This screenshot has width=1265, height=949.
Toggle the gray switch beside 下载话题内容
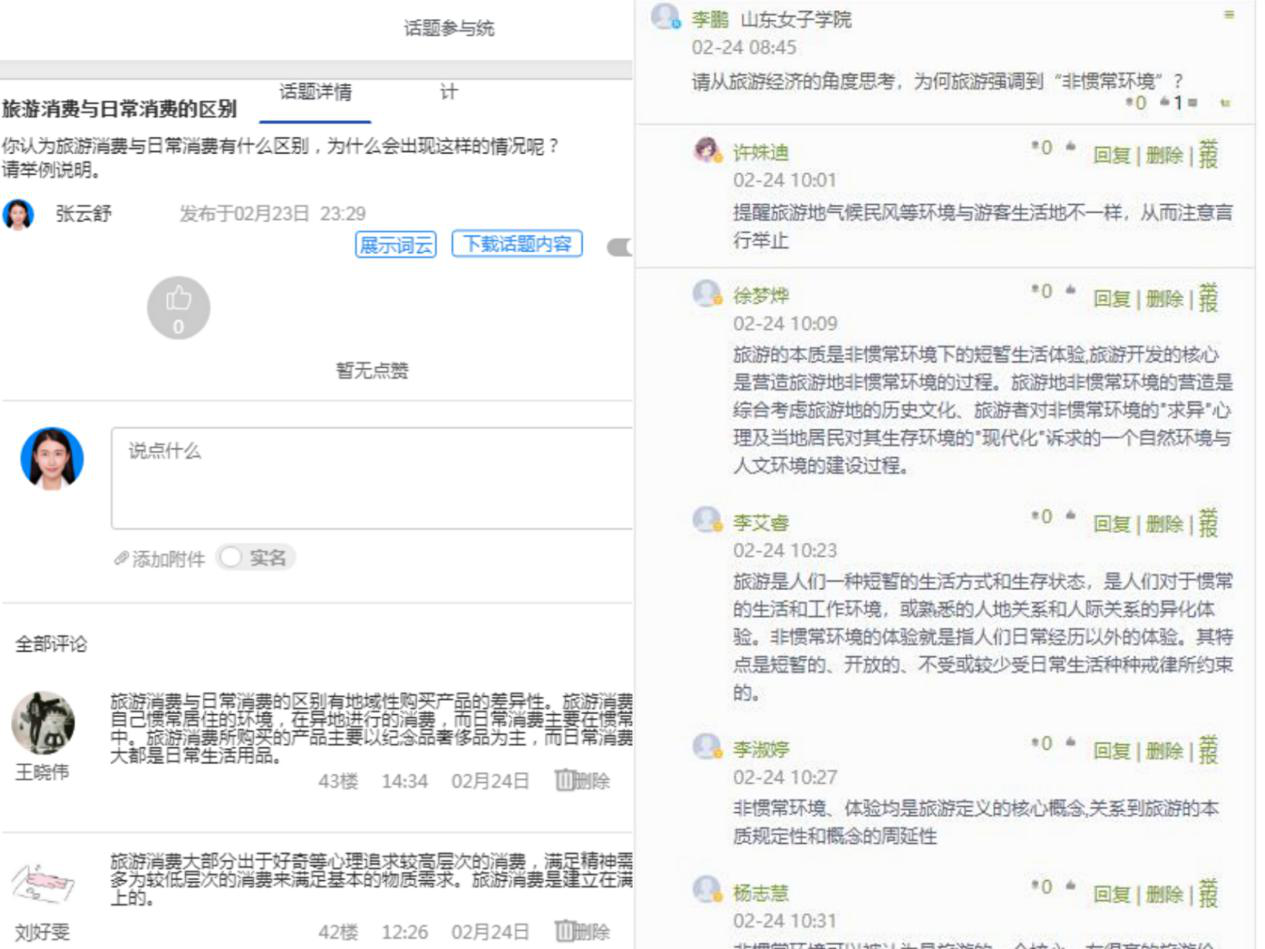(x=620, y=247)
